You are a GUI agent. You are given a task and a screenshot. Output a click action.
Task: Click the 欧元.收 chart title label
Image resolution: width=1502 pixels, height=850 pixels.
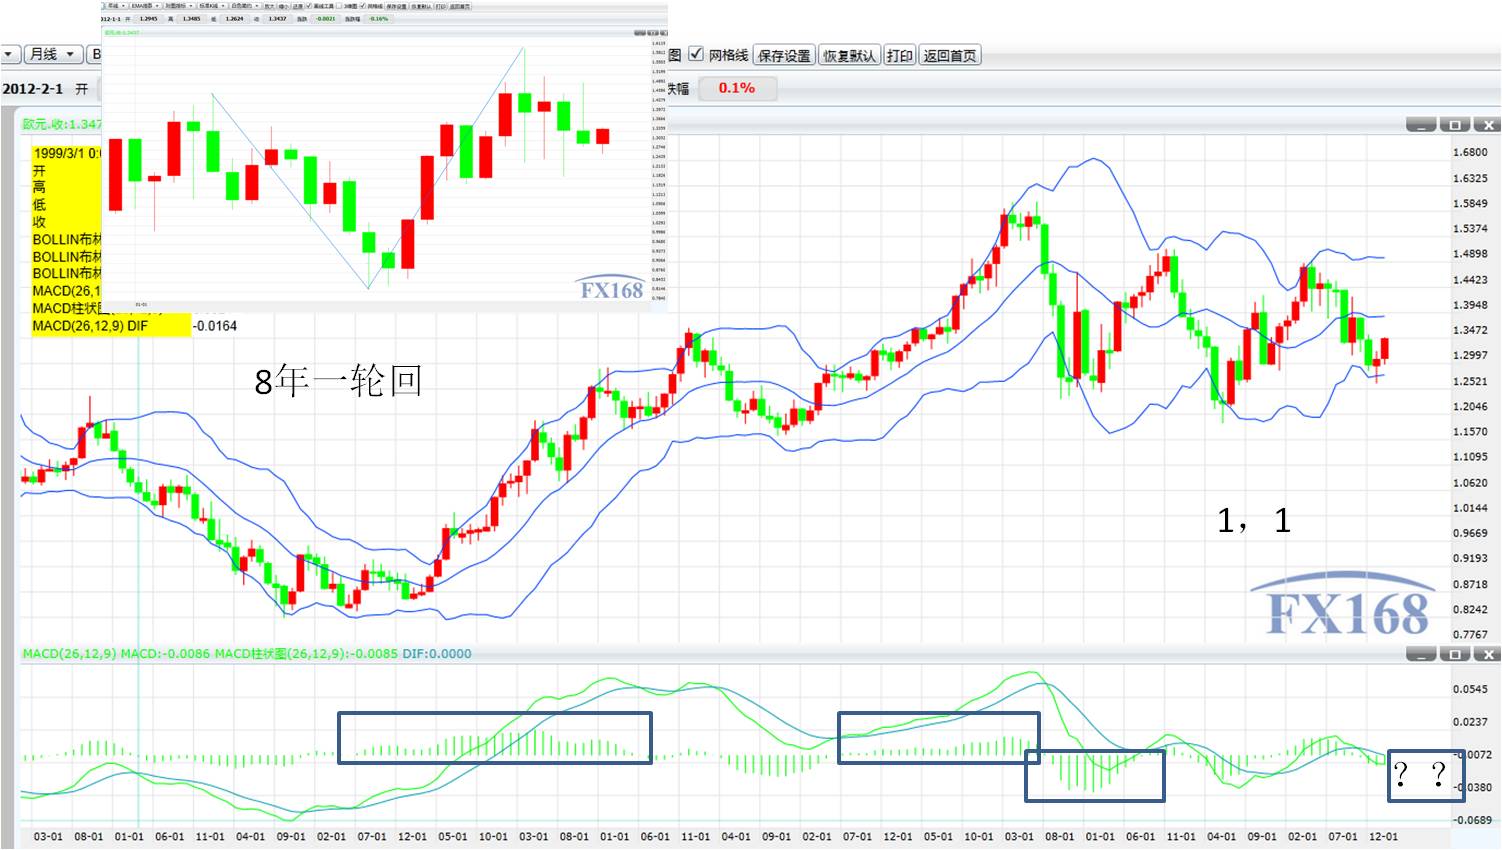(62, 124)
